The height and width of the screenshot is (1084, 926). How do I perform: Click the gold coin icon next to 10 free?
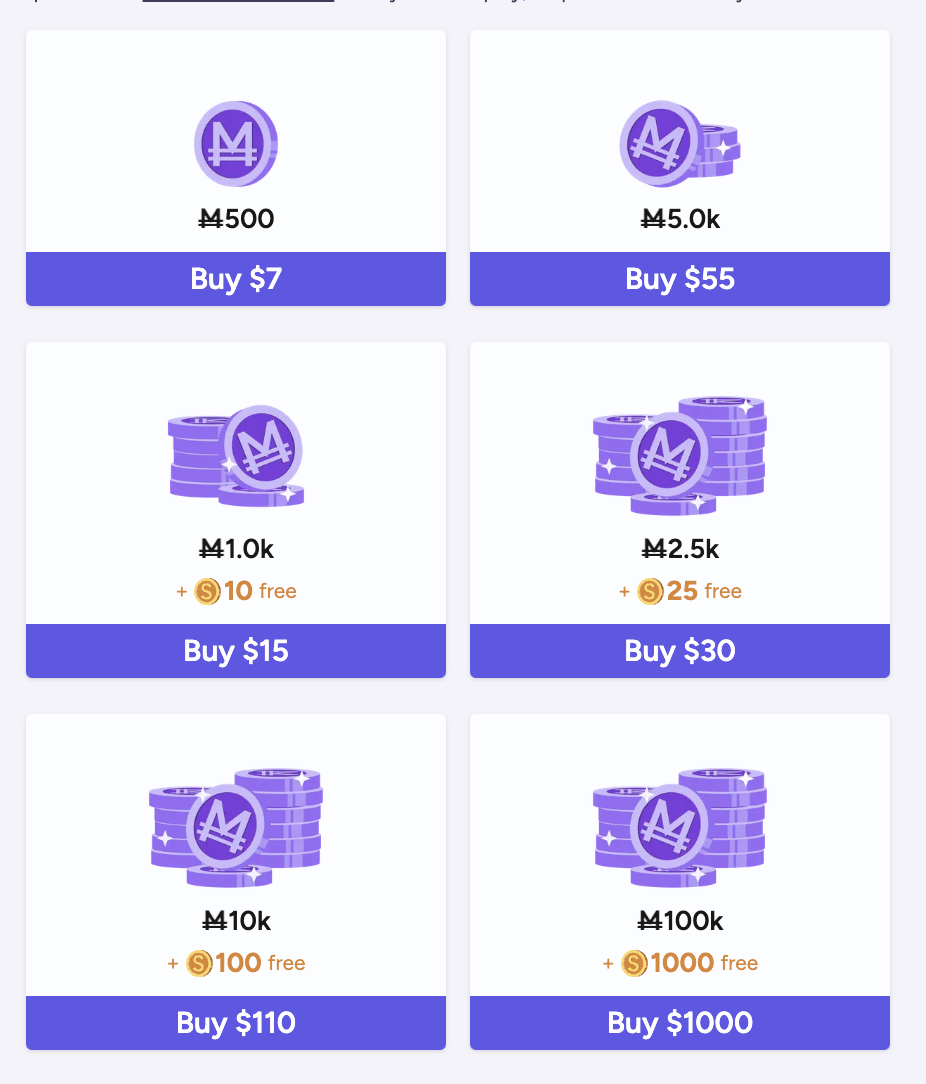(207, 592)
